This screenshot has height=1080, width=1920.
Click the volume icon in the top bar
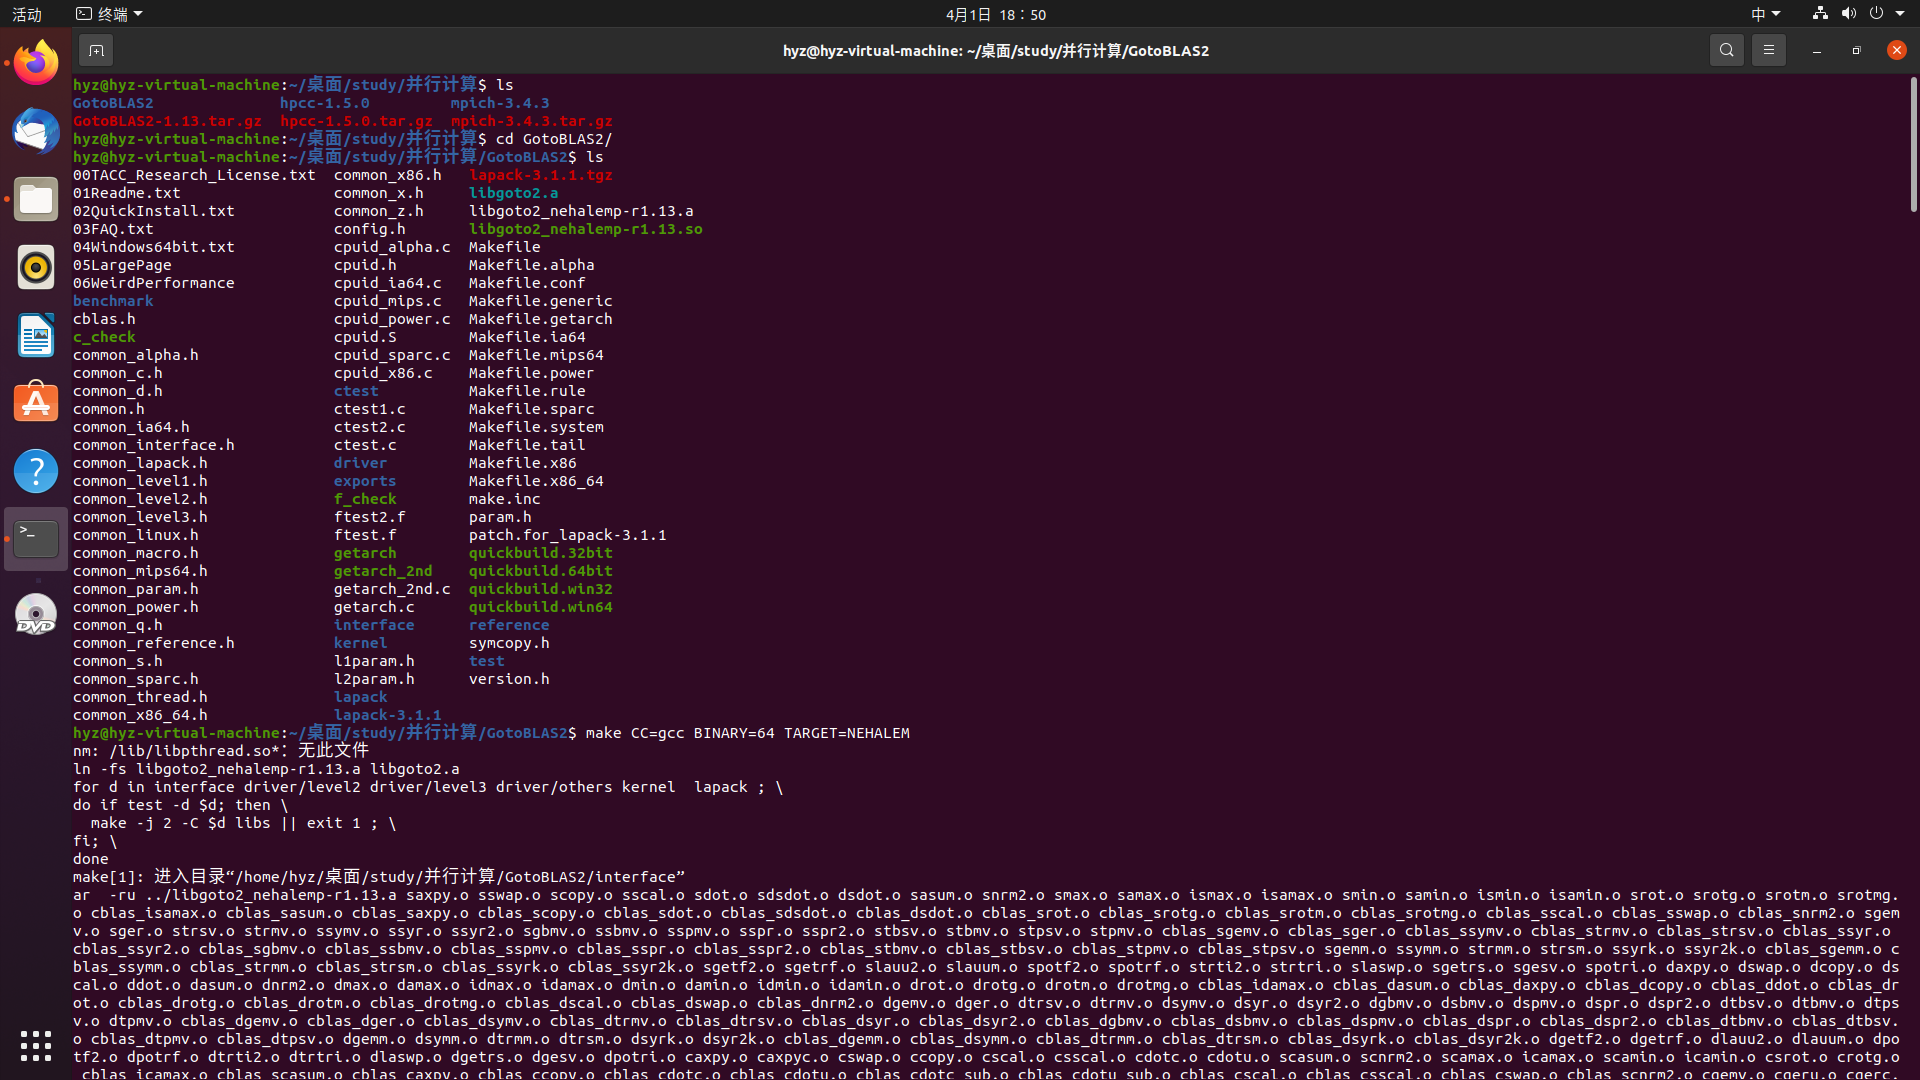point(1848,14)
